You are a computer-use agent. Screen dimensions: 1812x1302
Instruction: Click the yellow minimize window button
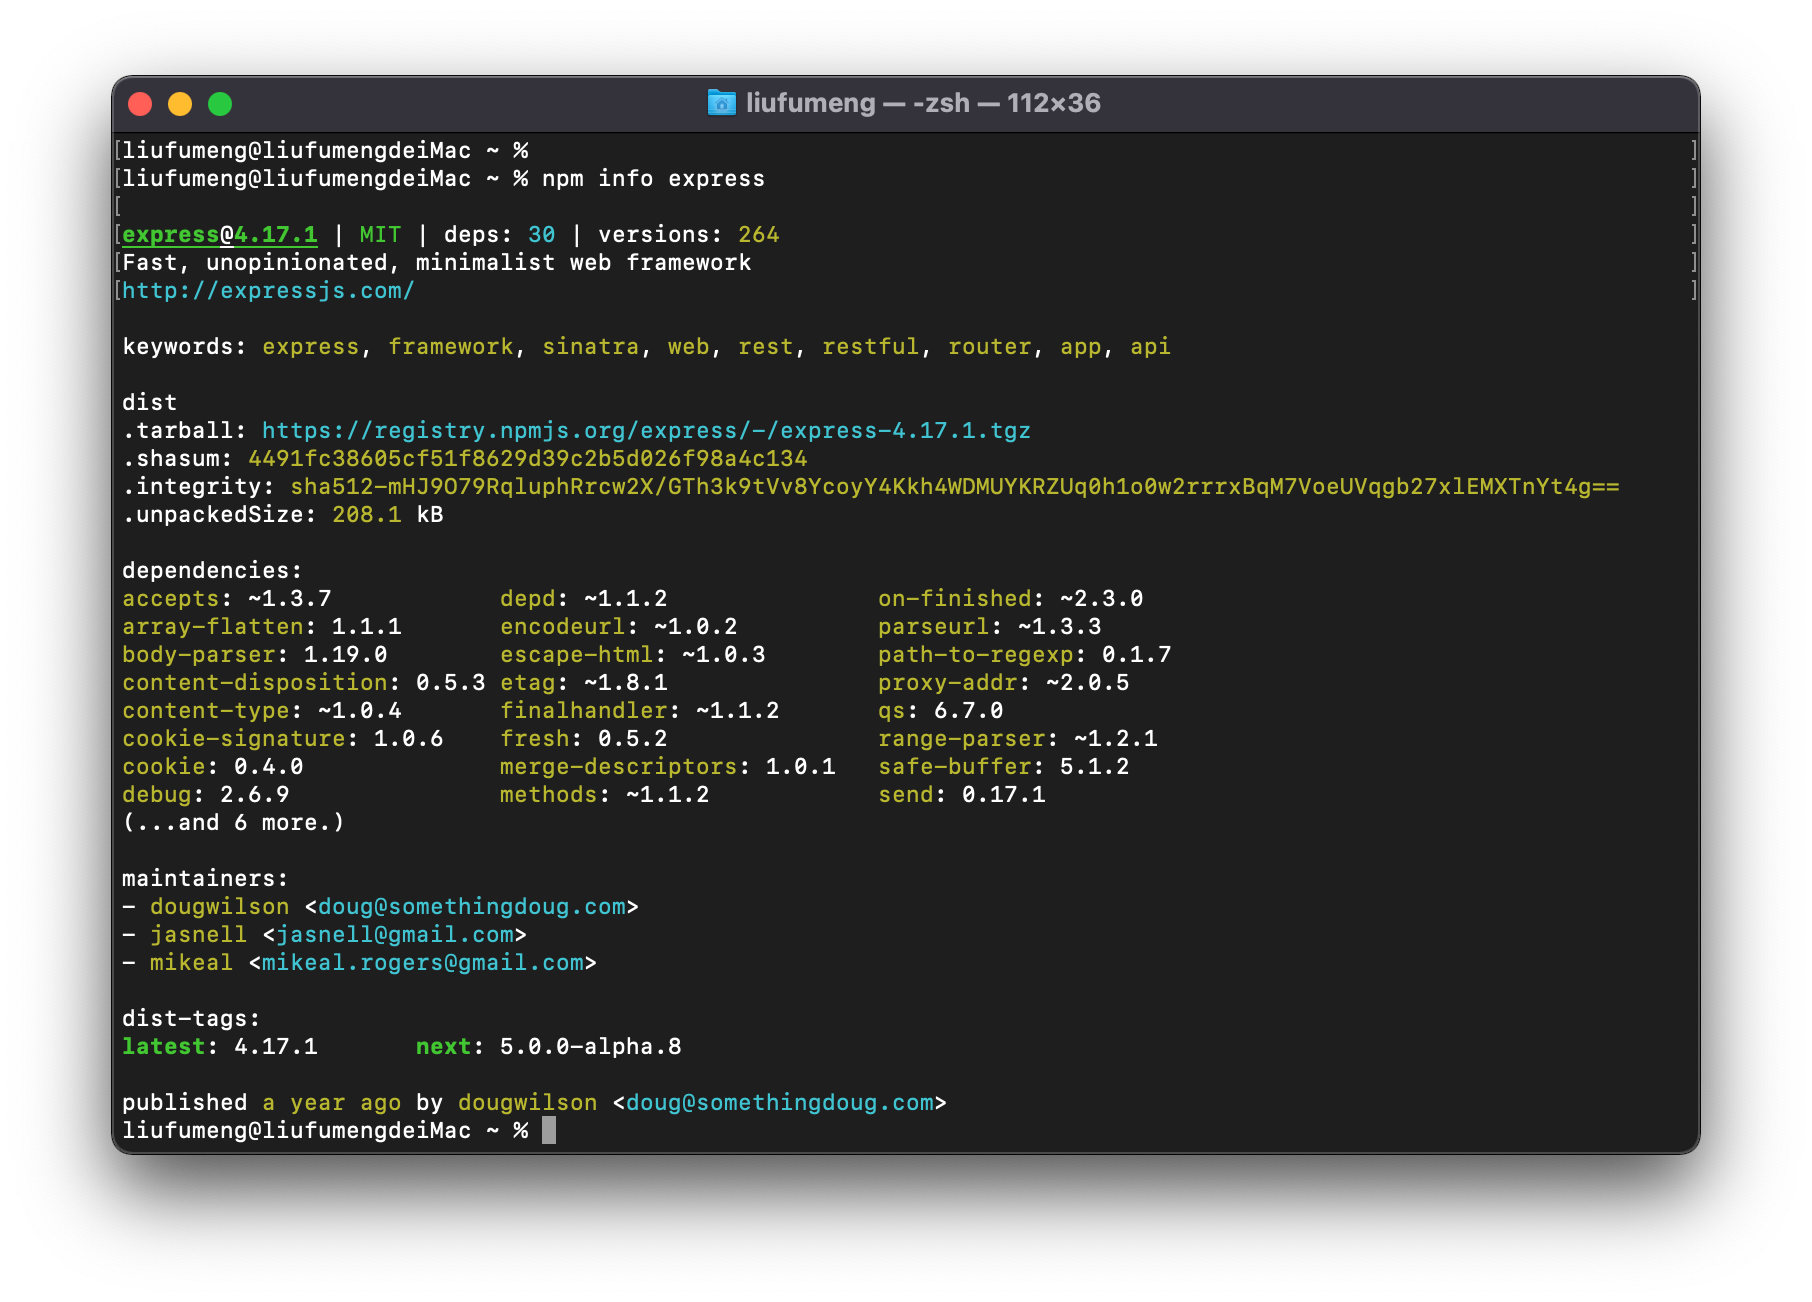coord(180,104)
